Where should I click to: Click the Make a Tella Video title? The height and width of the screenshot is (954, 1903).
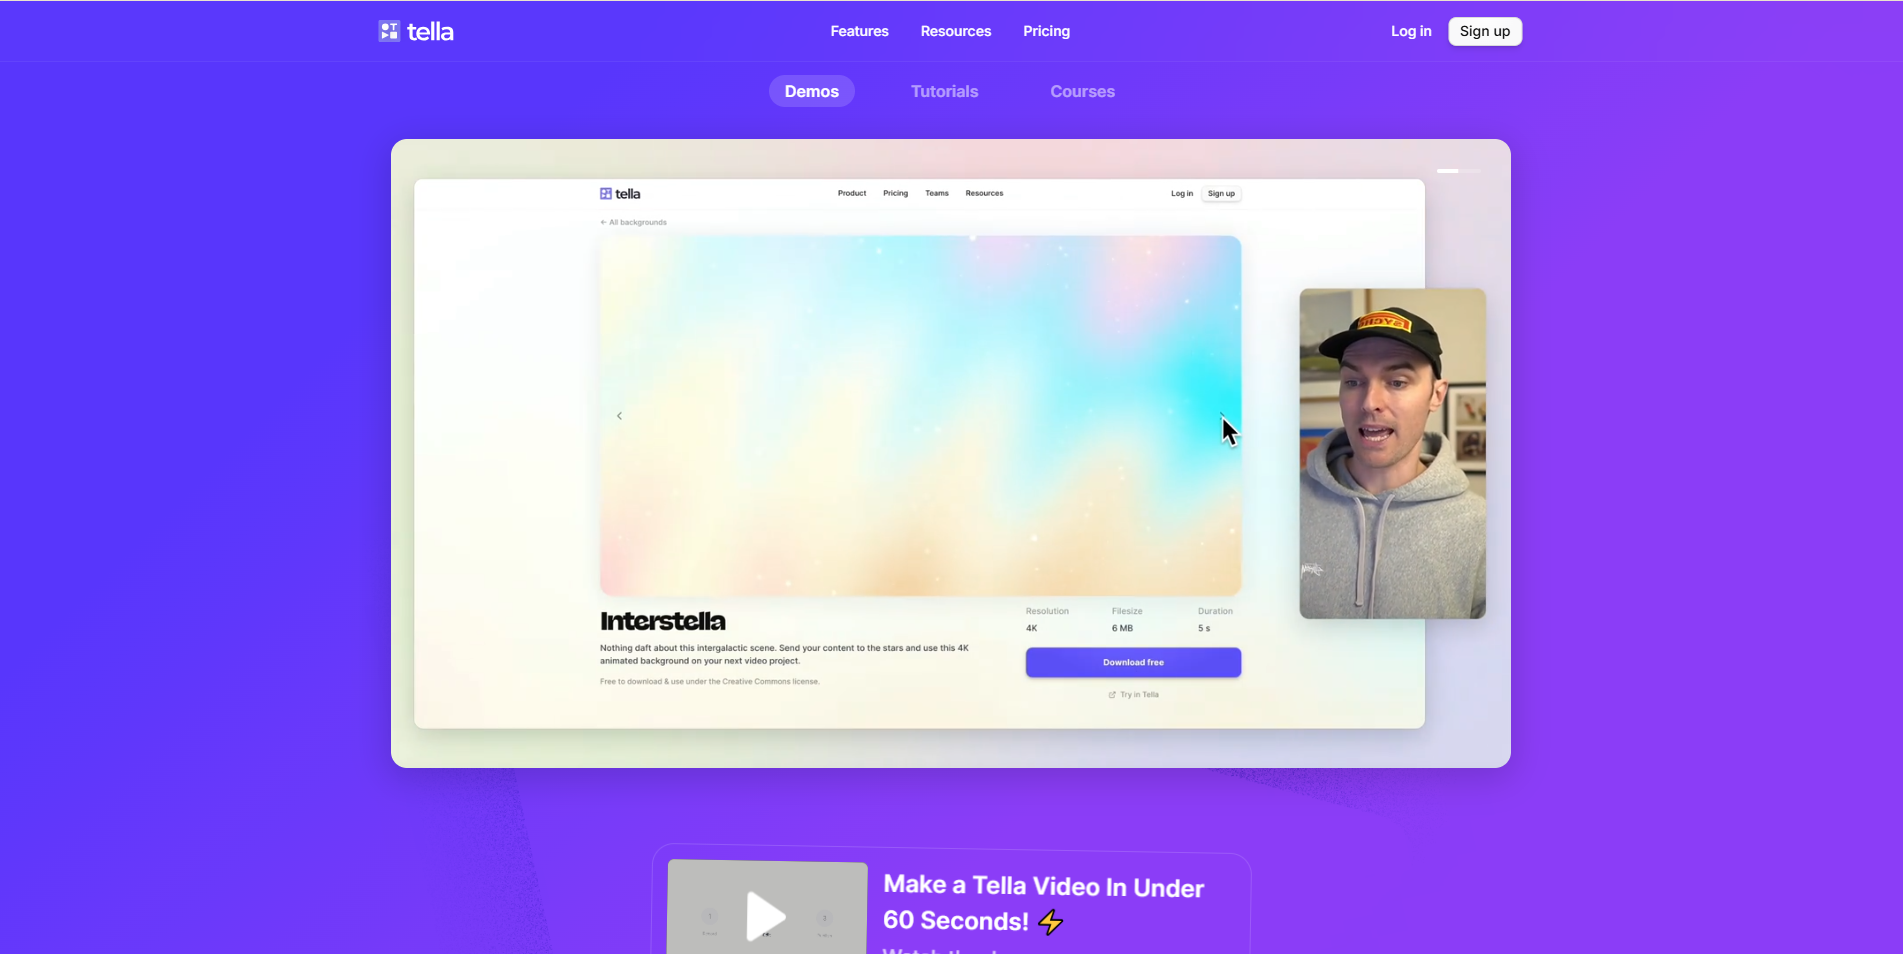pos(1043,902)
